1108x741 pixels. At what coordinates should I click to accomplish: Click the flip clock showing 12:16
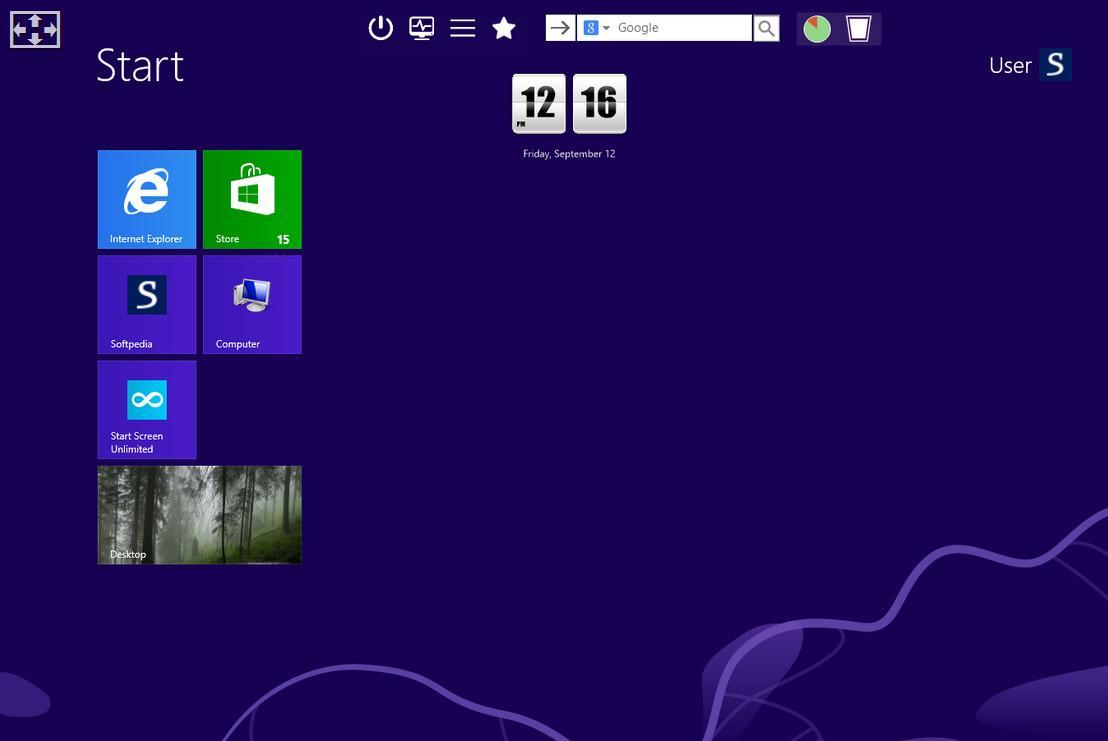(569, 103)
